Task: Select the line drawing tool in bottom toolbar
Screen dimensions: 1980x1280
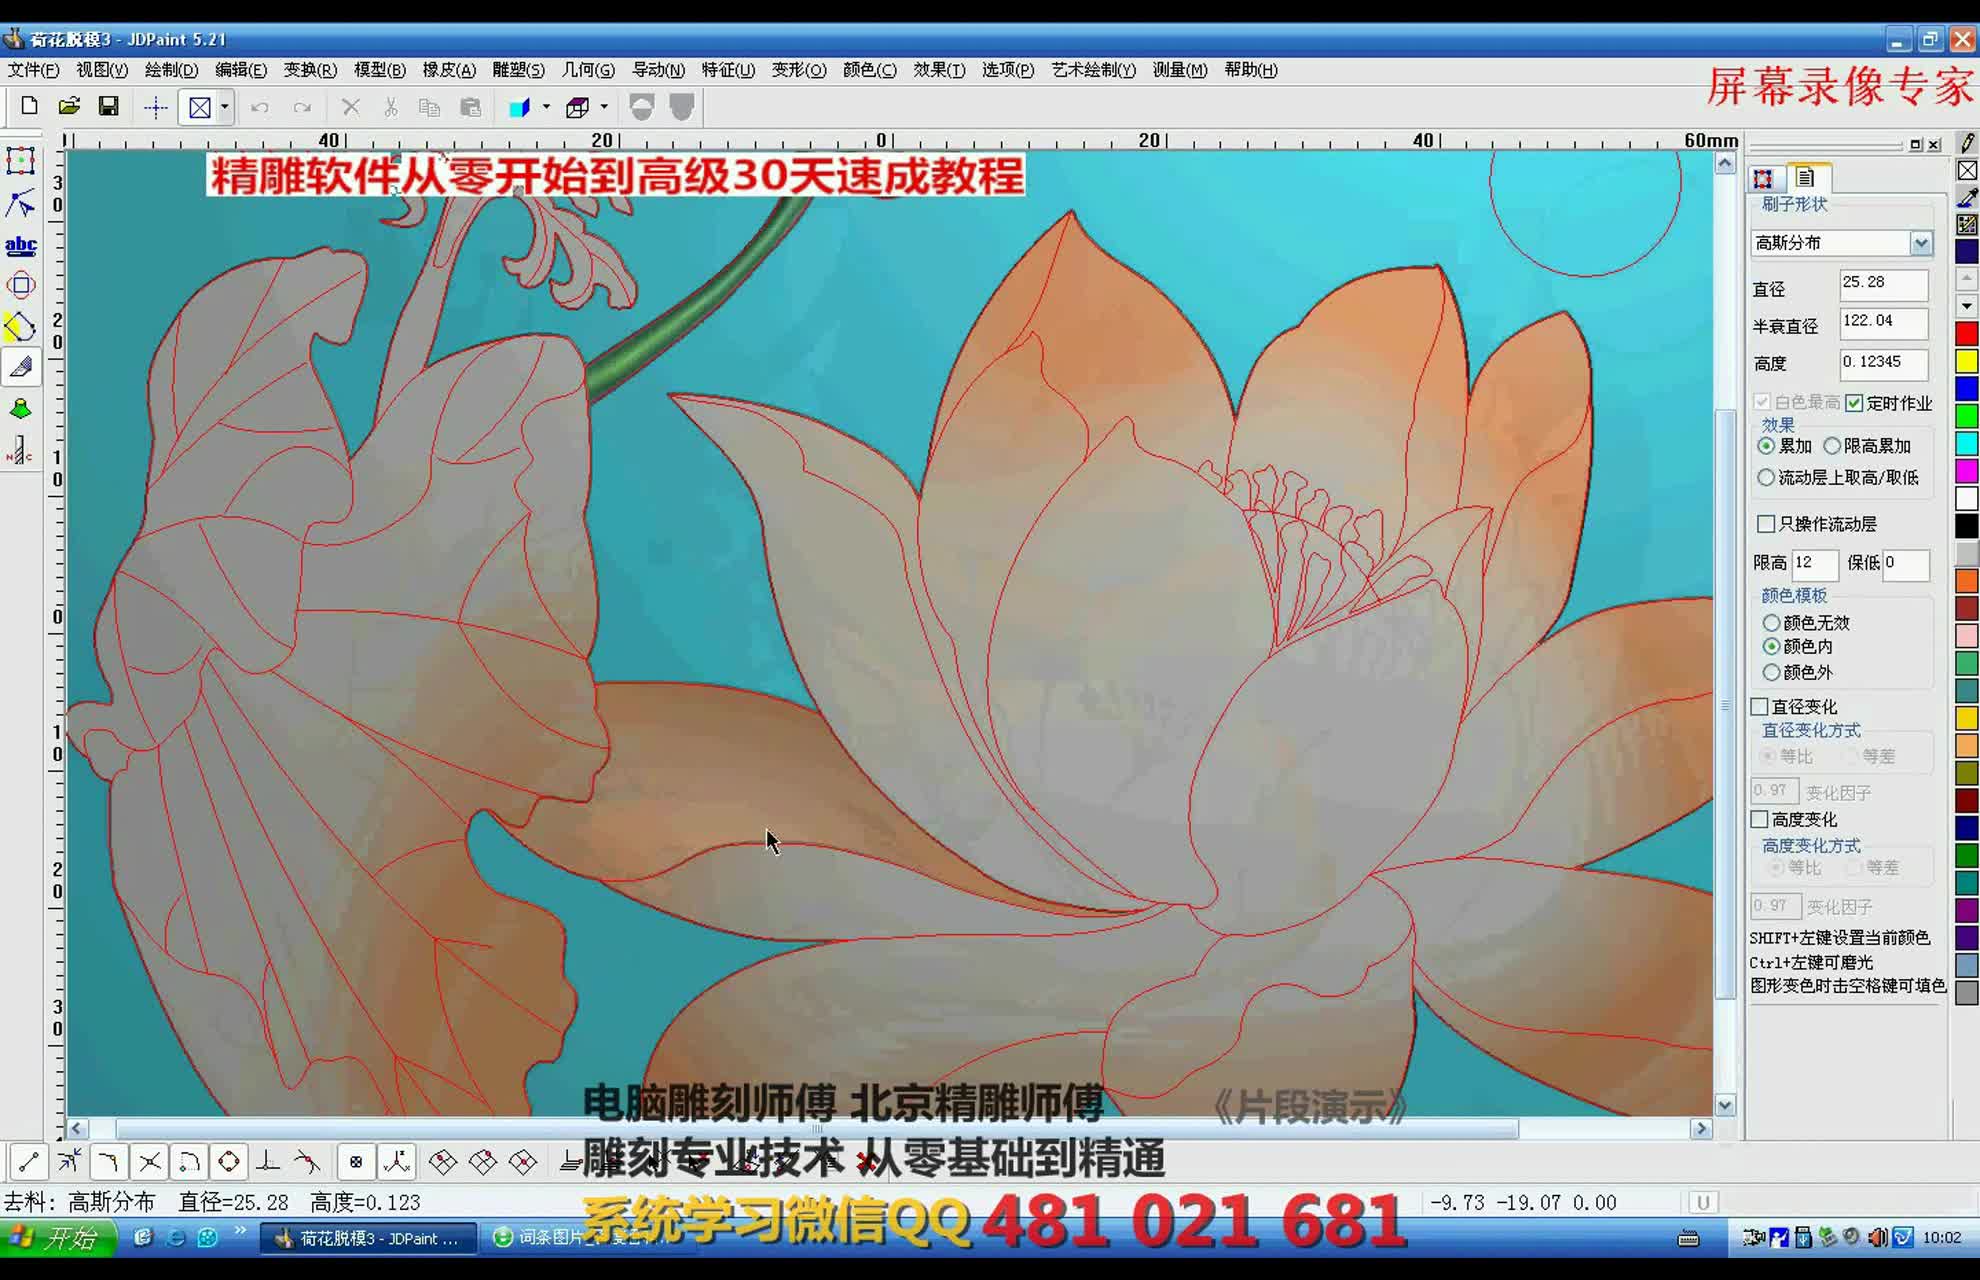Action: (x=27, y=1161)
